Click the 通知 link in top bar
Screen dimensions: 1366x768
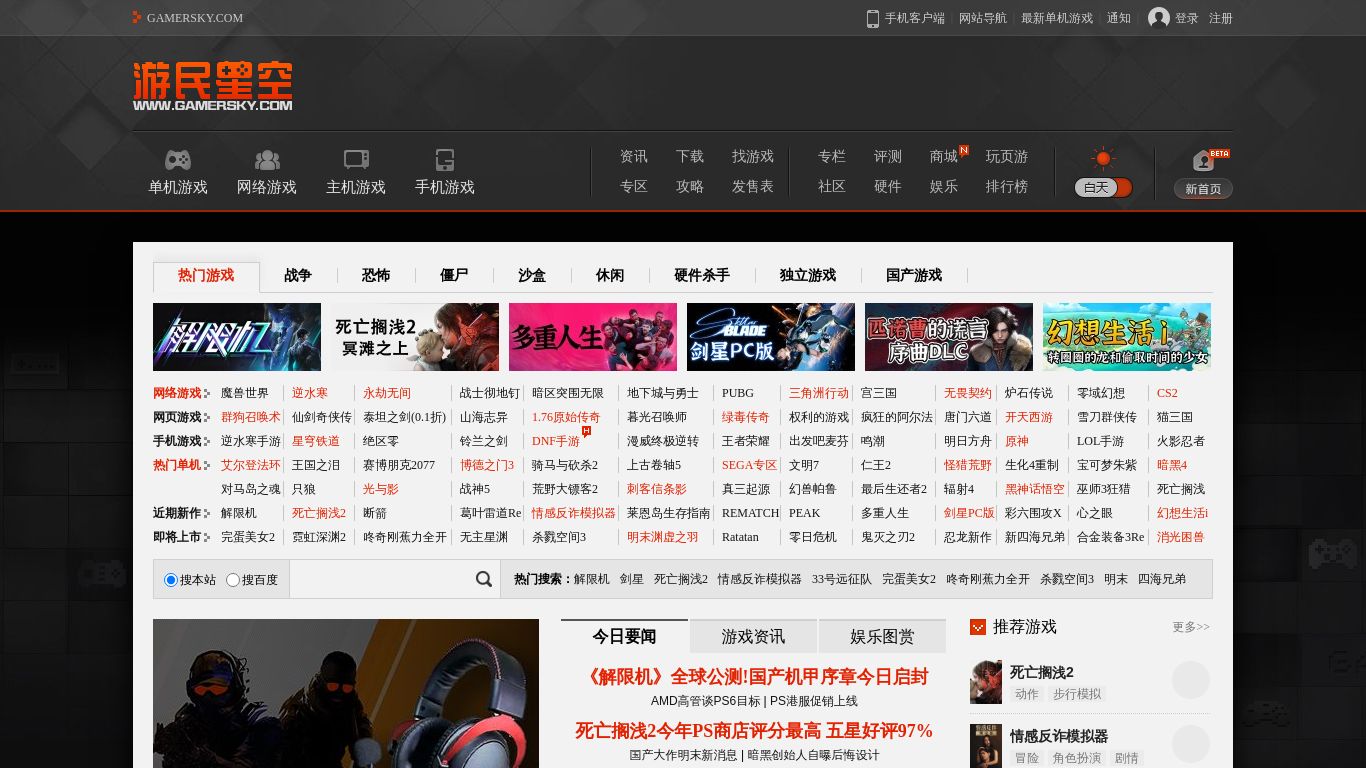point(1119,18)
